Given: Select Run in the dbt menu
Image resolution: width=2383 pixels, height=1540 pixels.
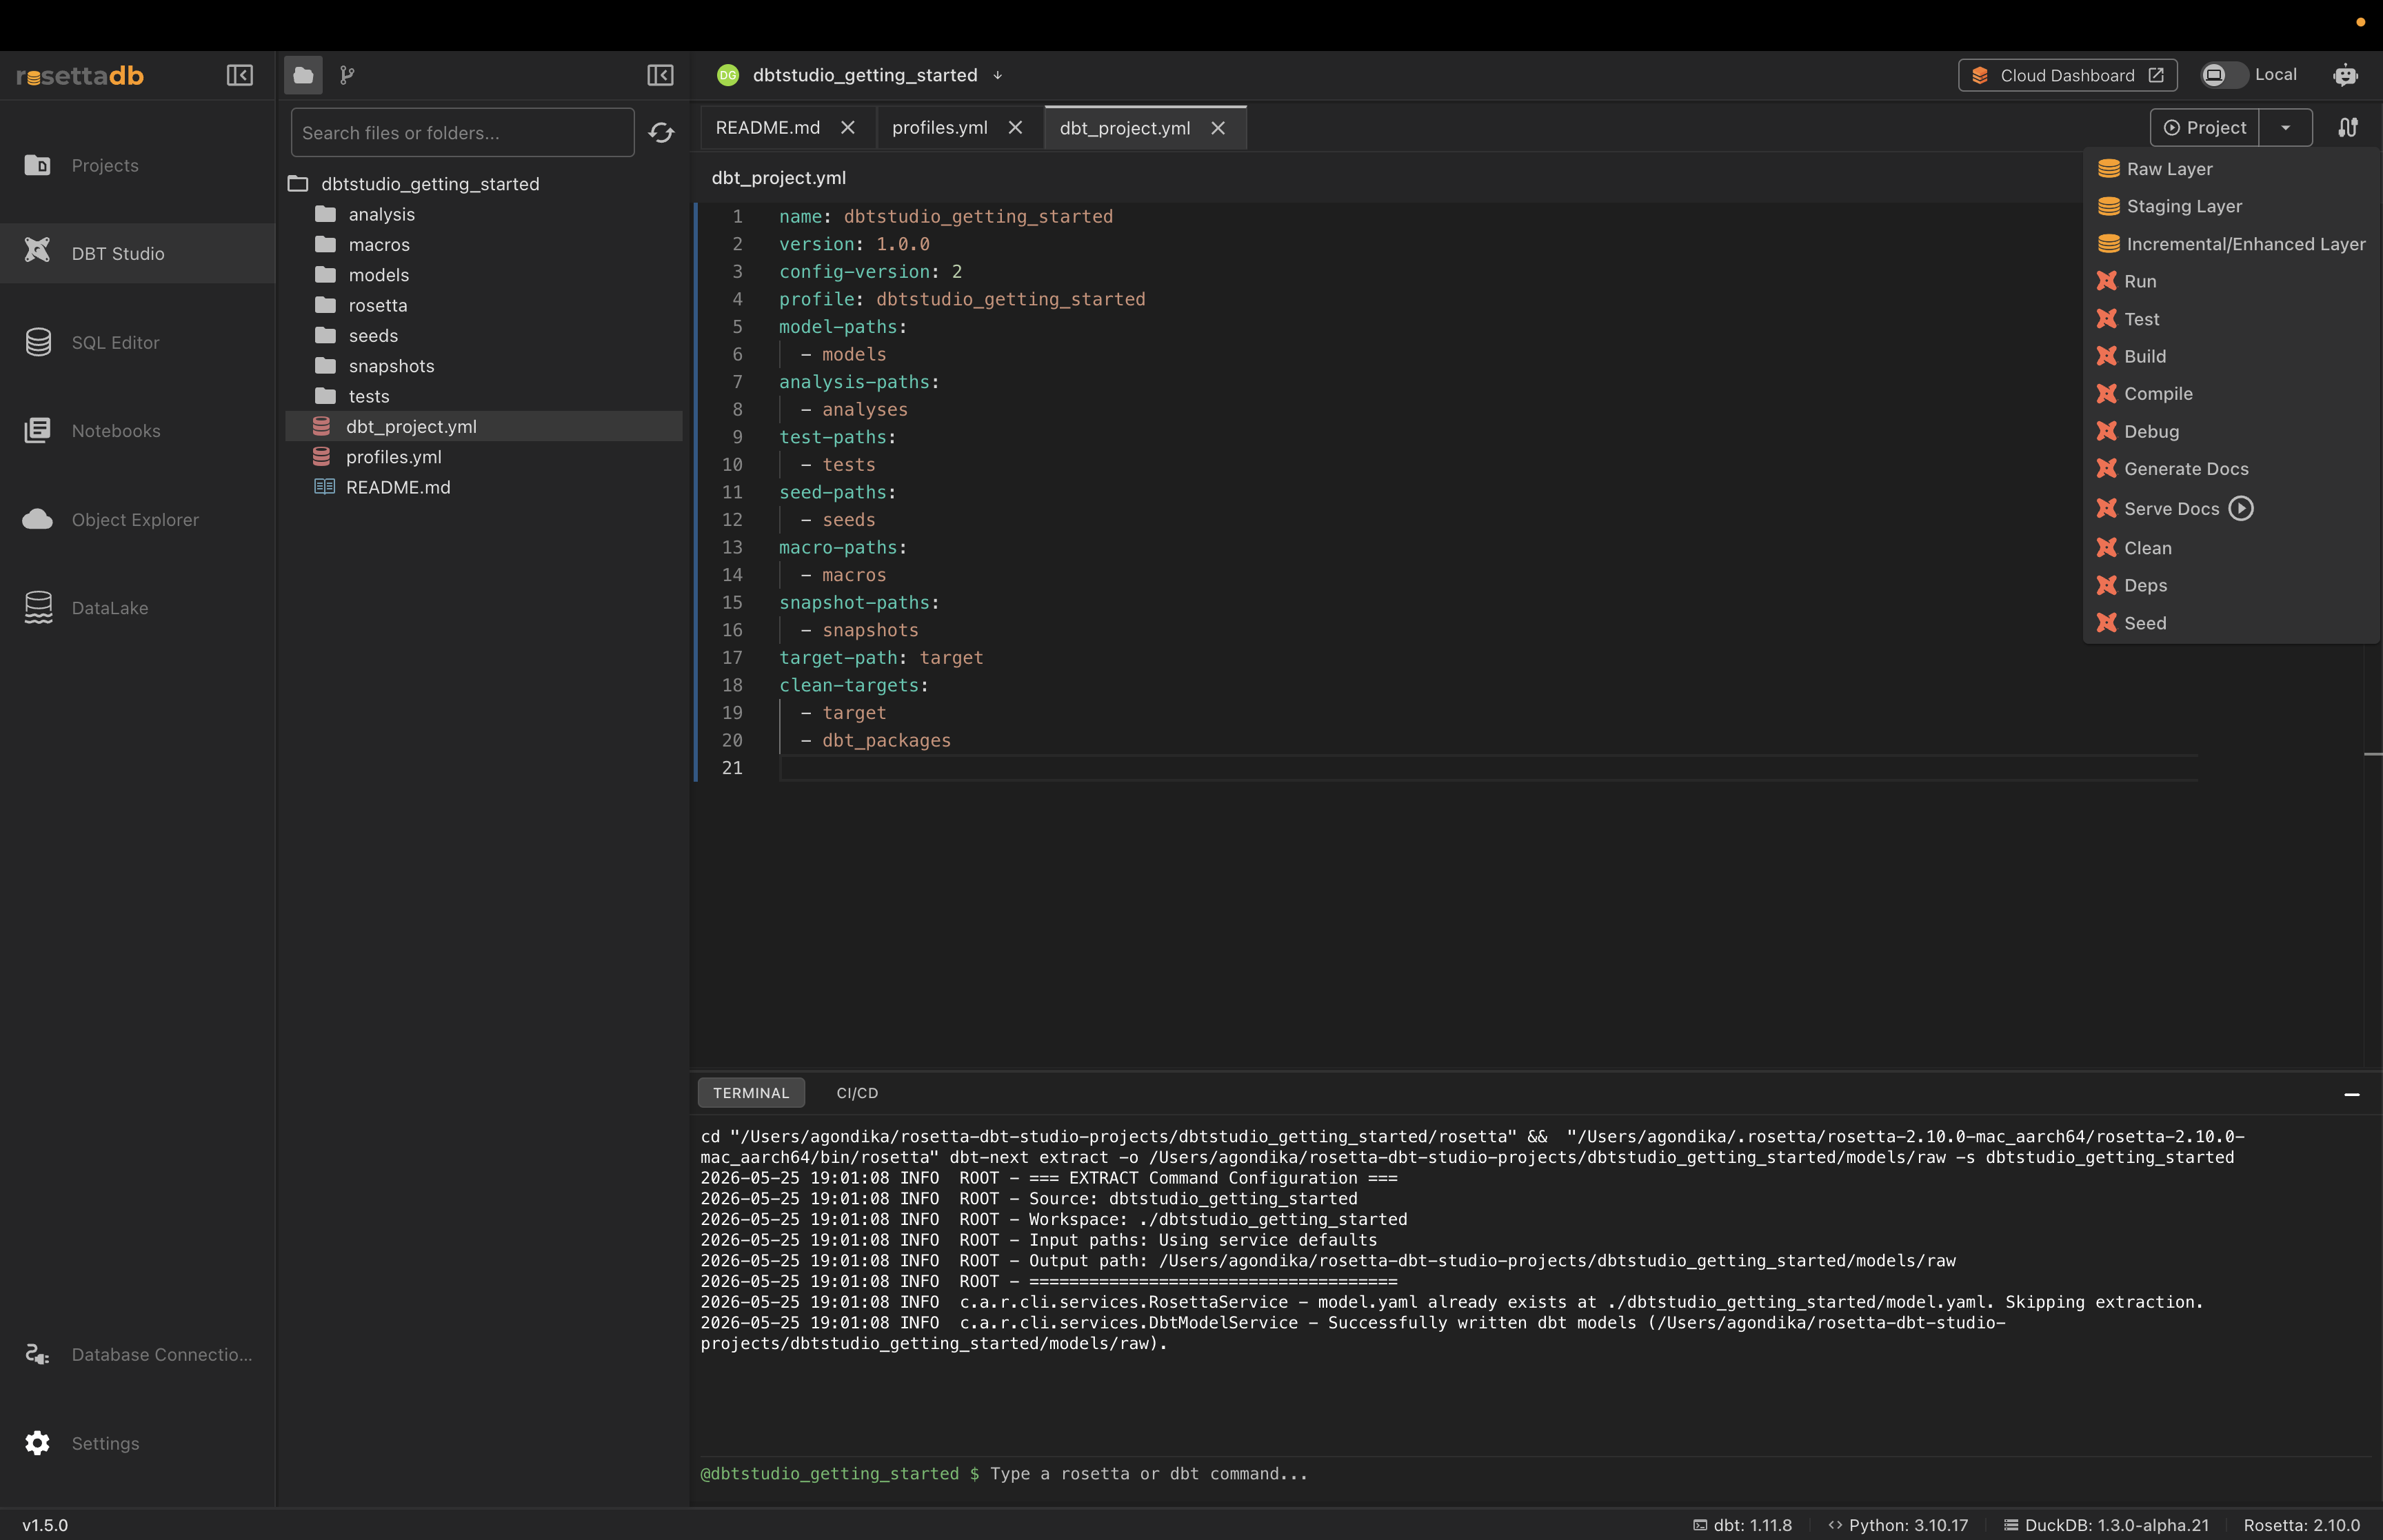Looking at the screenshot, I should pos(2231,281).
